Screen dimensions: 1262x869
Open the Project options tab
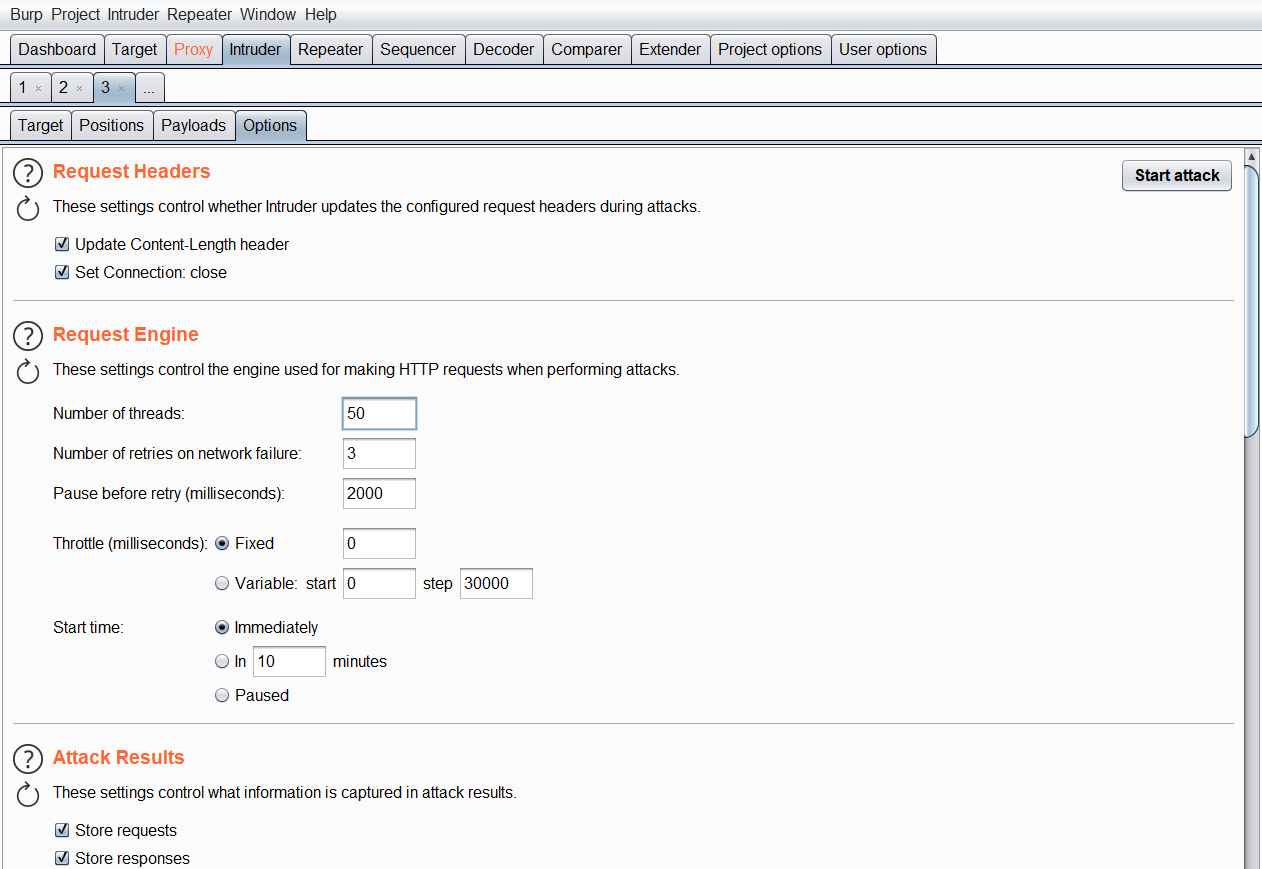pos(770,49)
